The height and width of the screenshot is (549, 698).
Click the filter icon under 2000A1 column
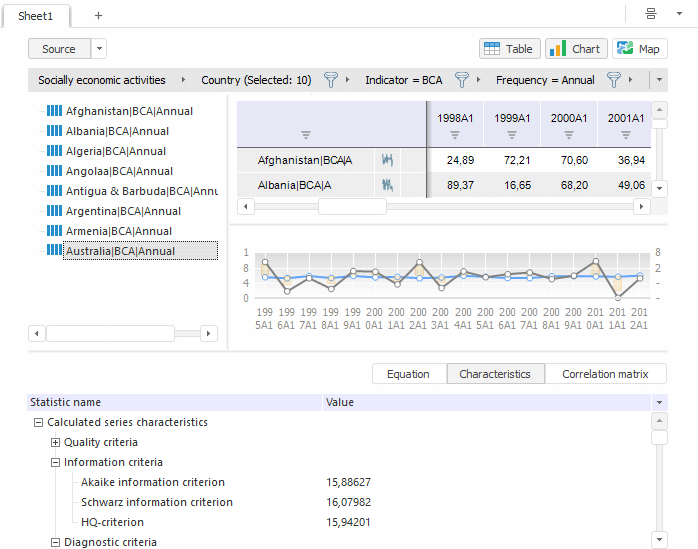pos(568,134)
